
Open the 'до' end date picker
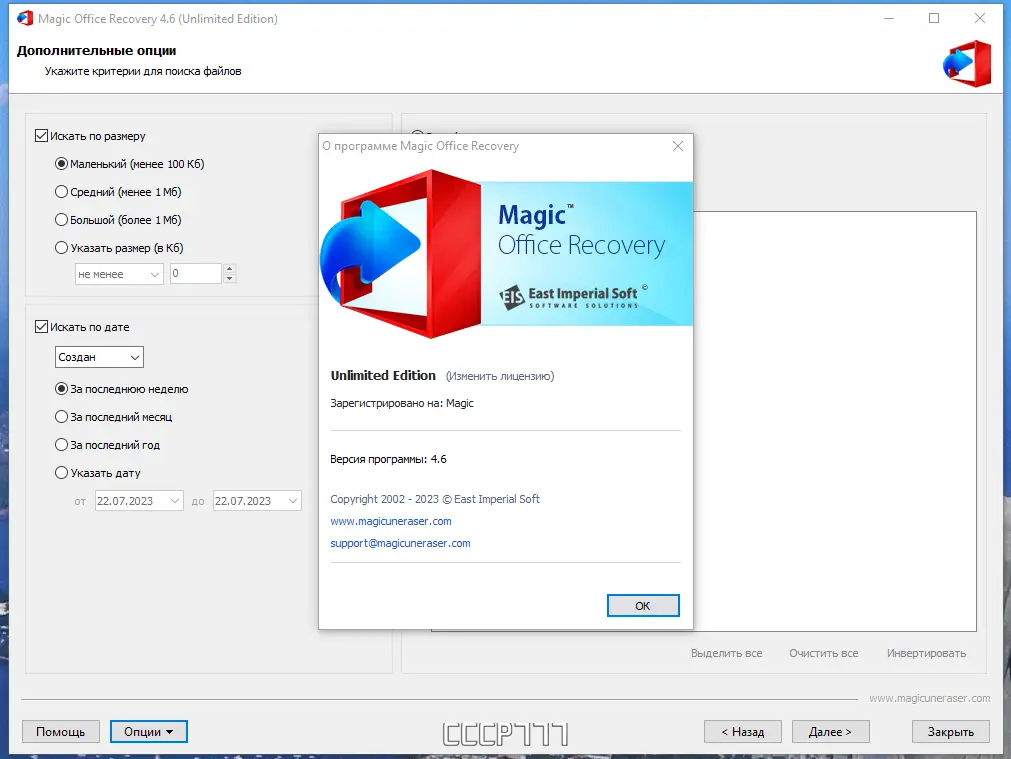point(257,501)
